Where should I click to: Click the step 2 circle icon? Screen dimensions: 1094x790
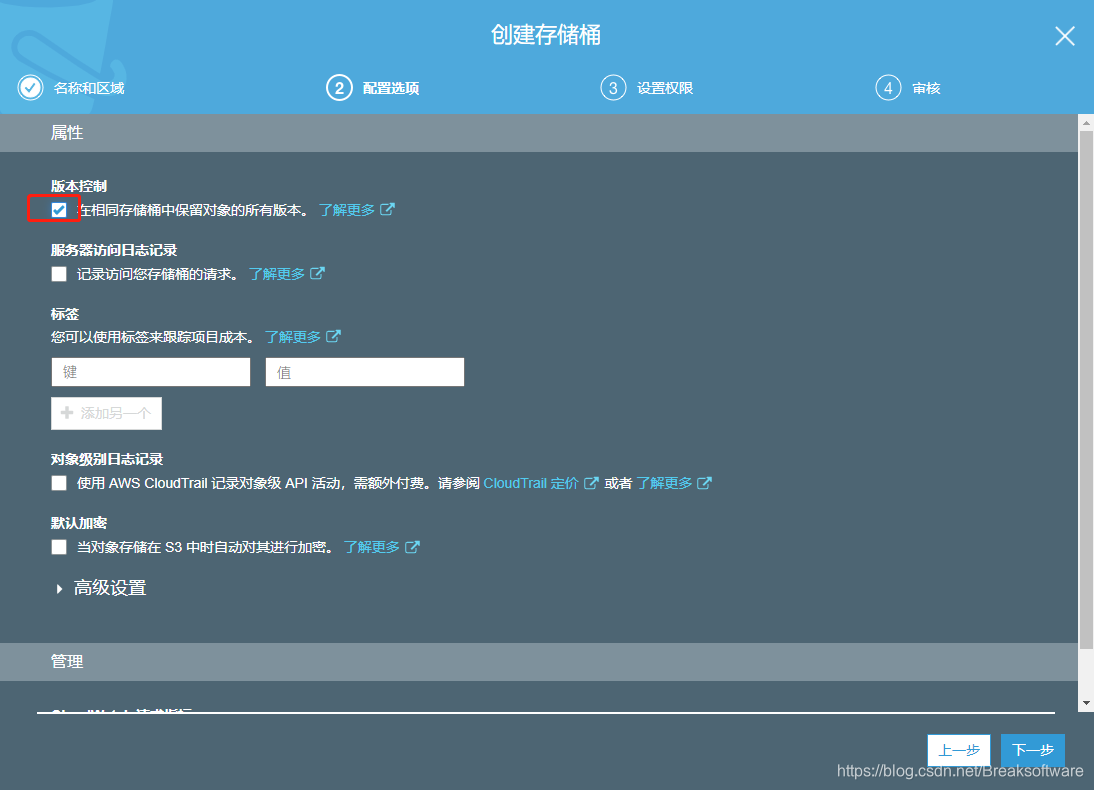point(339,88)
